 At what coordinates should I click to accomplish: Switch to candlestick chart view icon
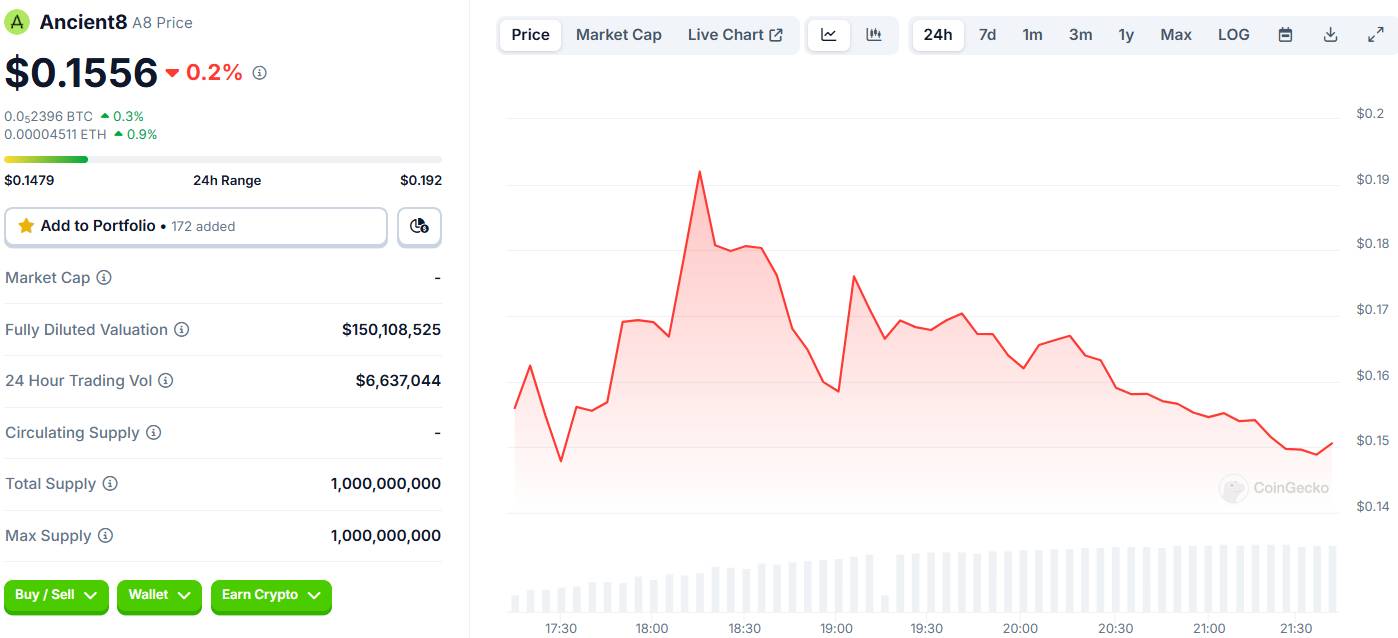[x=874, y=35]
